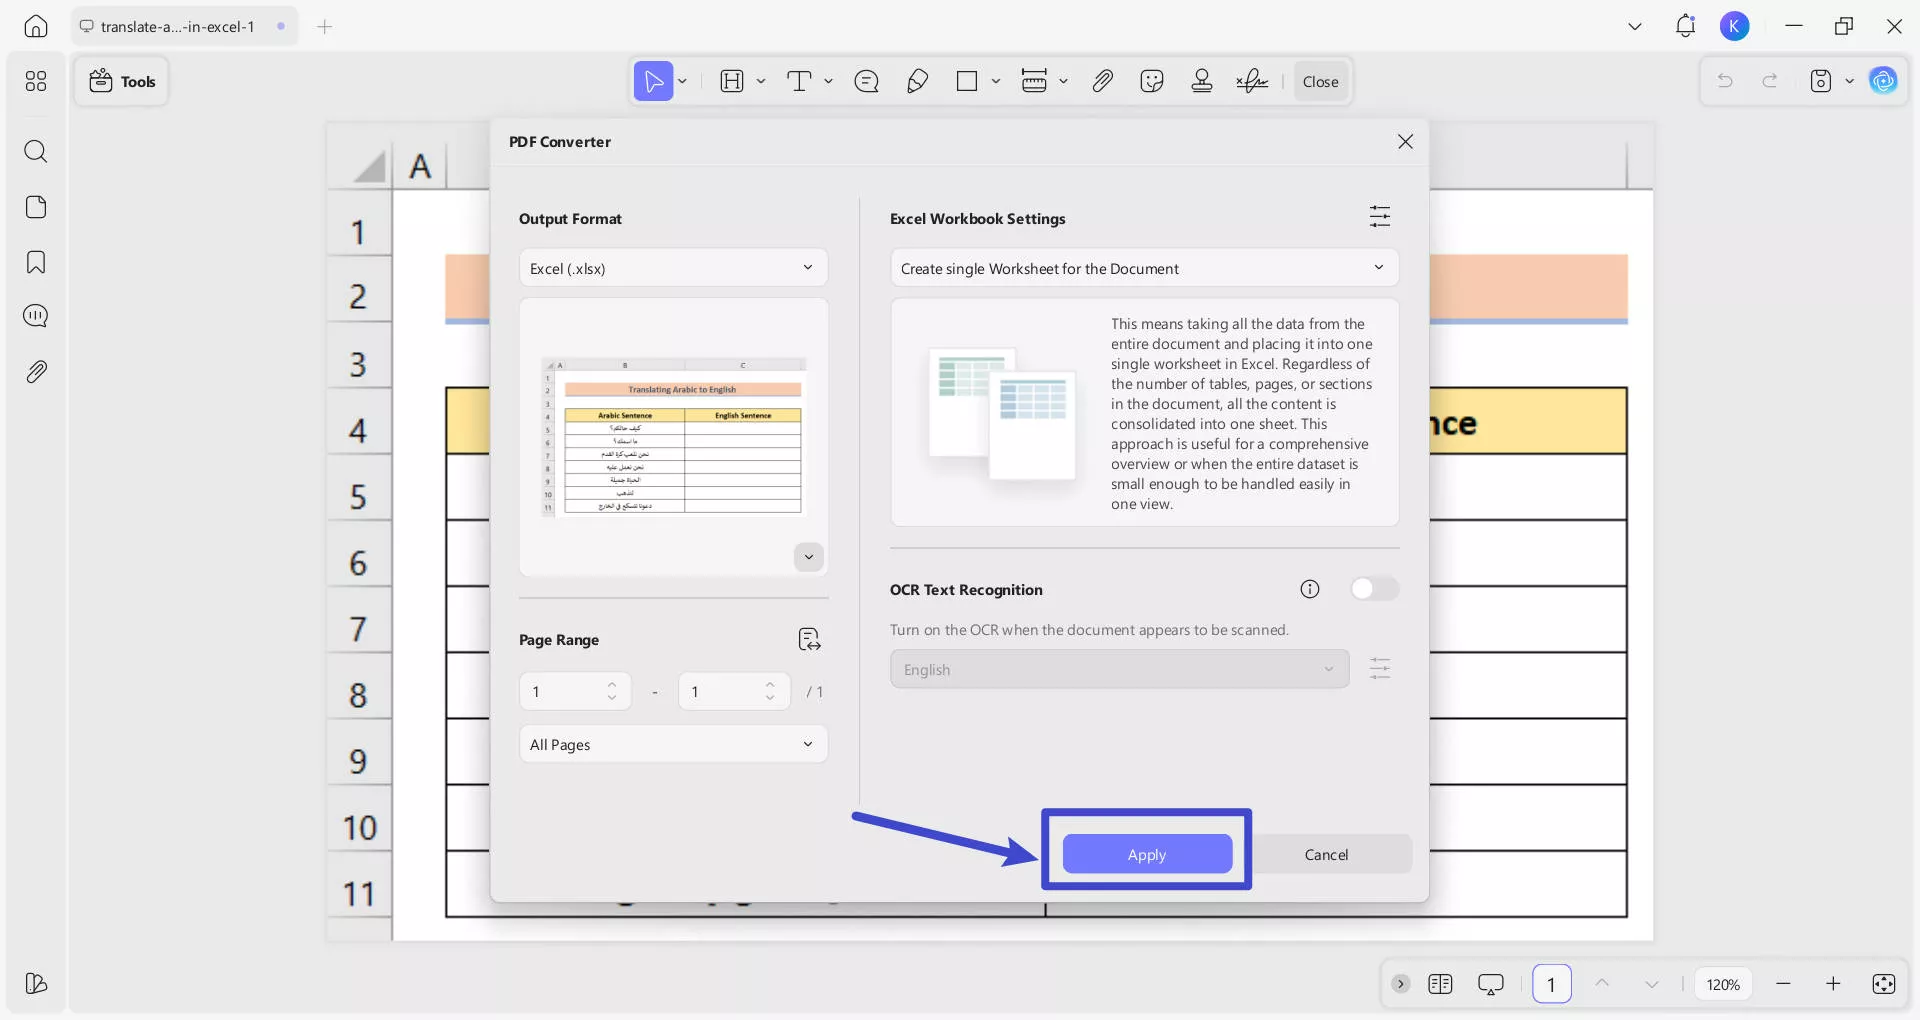Open Excel Workbook Settings sliders icon
1920x1020 pixels.
point(1380,217)
